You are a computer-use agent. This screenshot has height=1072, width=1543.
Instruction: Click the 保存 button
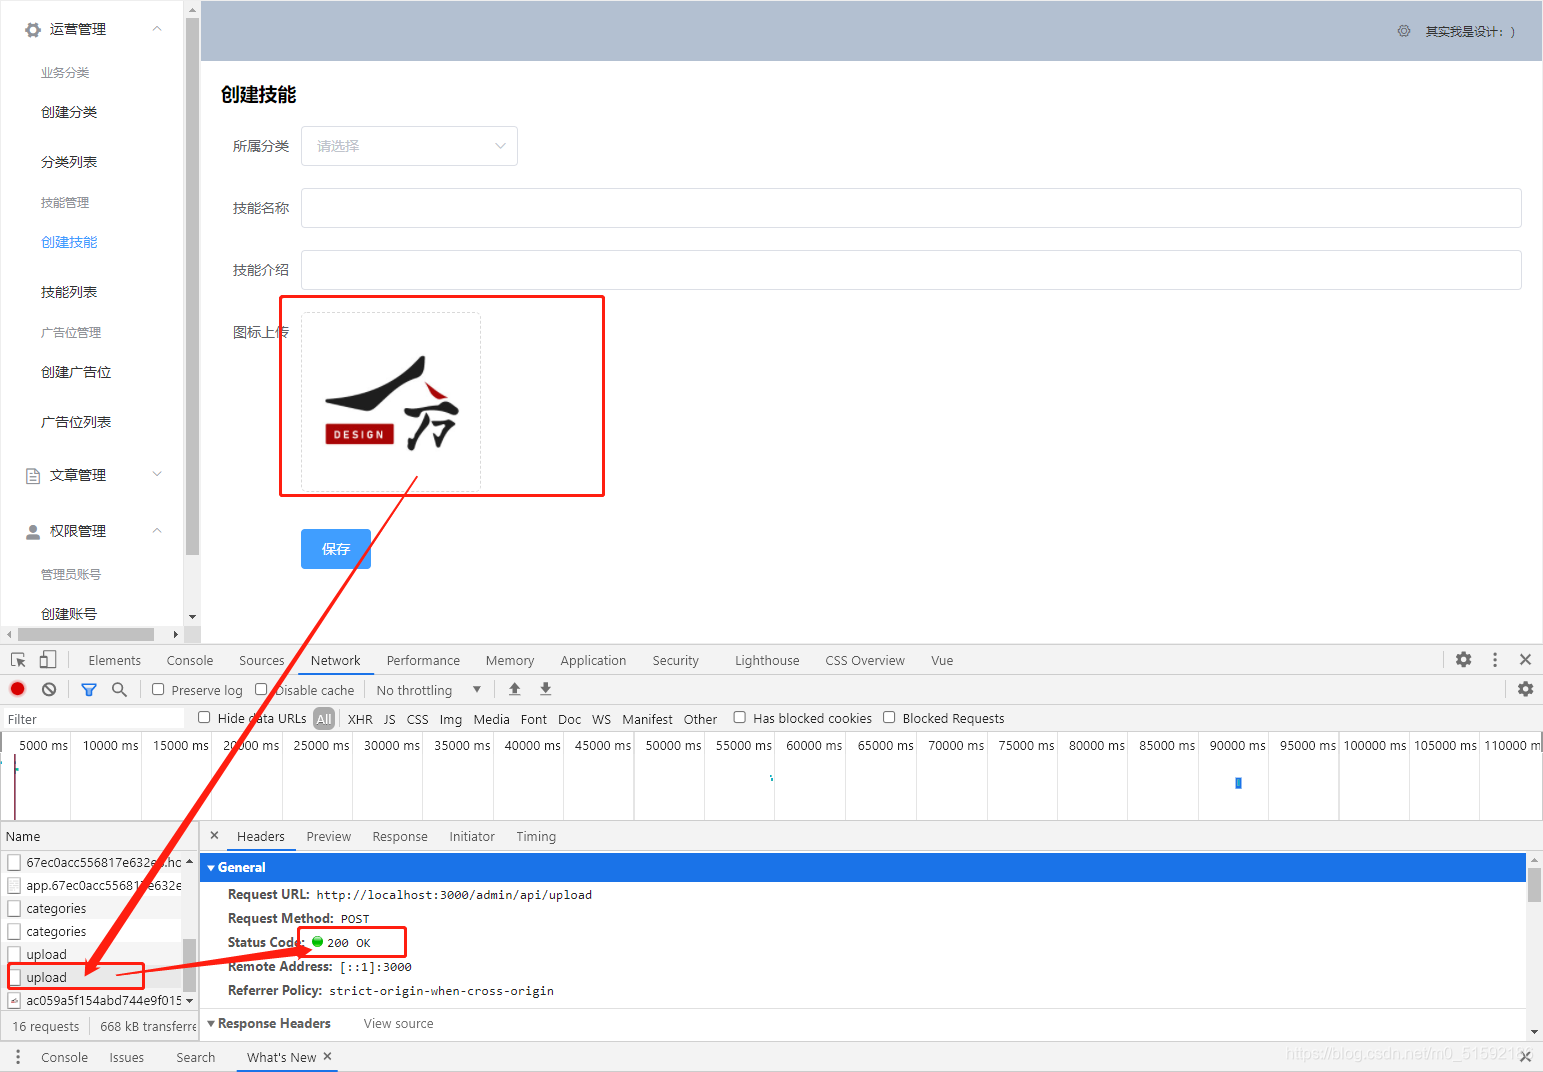336,549
